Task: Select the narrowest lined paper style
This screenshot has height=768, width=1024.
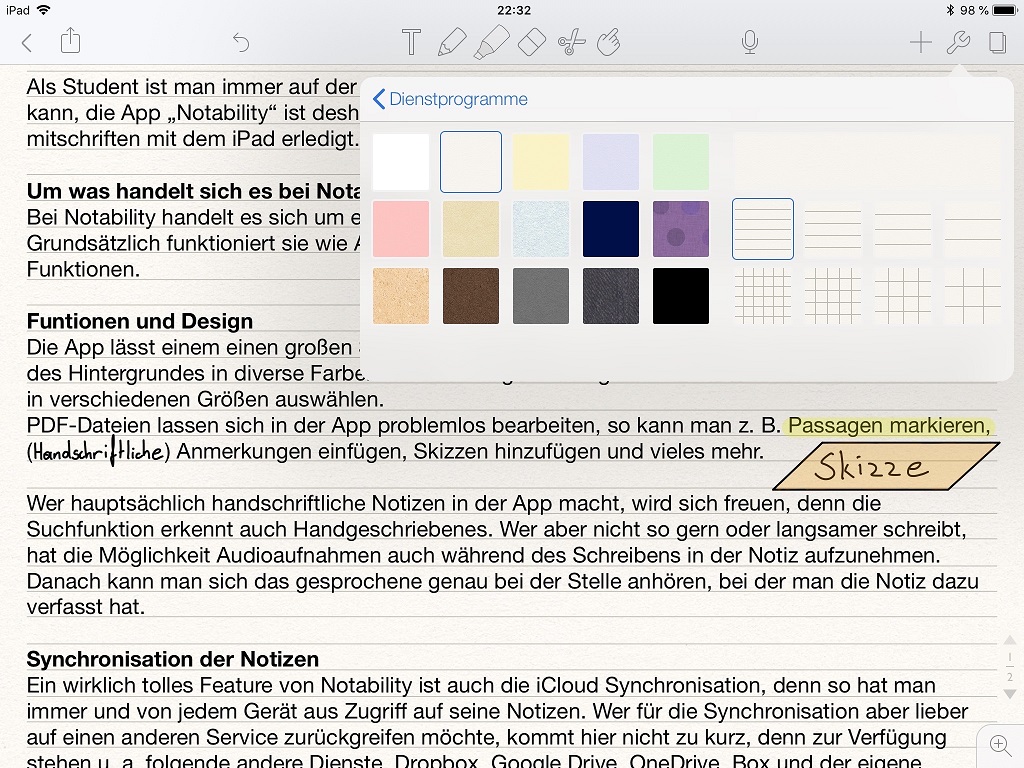Action: click(x=763, y=229)
